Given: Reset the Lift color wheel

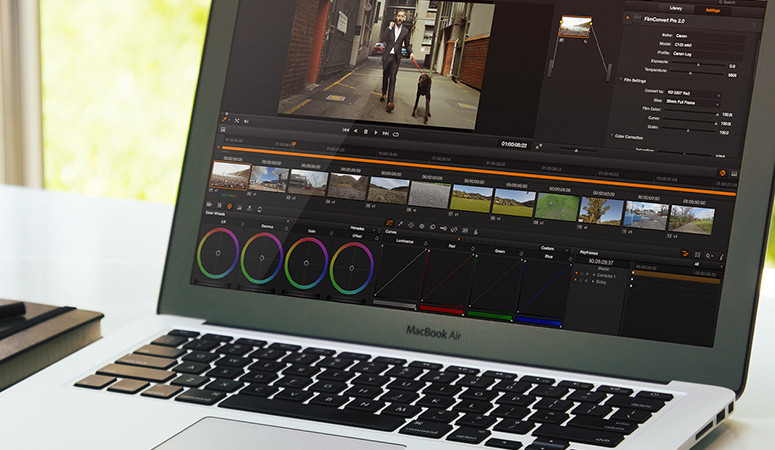Looking at the screenshot, I should click(243, 224).
